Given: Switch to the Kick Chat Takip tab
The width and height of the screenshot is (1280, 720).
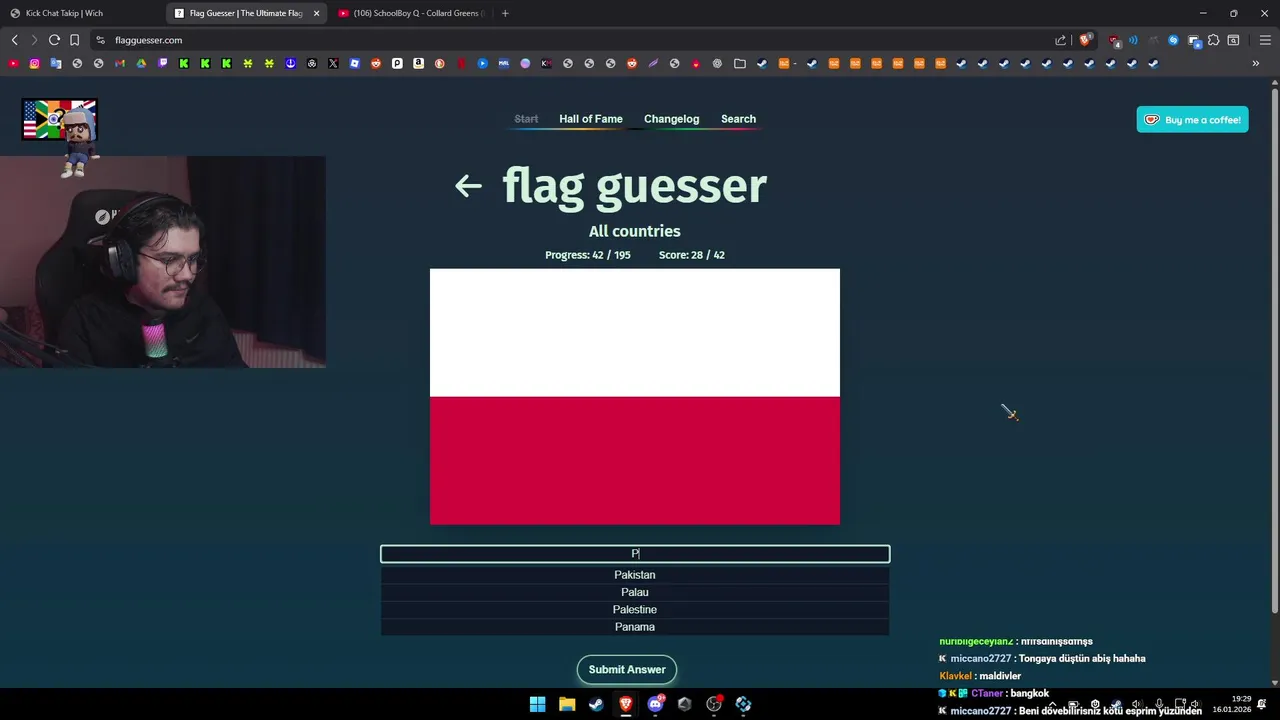Looking at the screenshot, I should (80, 13).
